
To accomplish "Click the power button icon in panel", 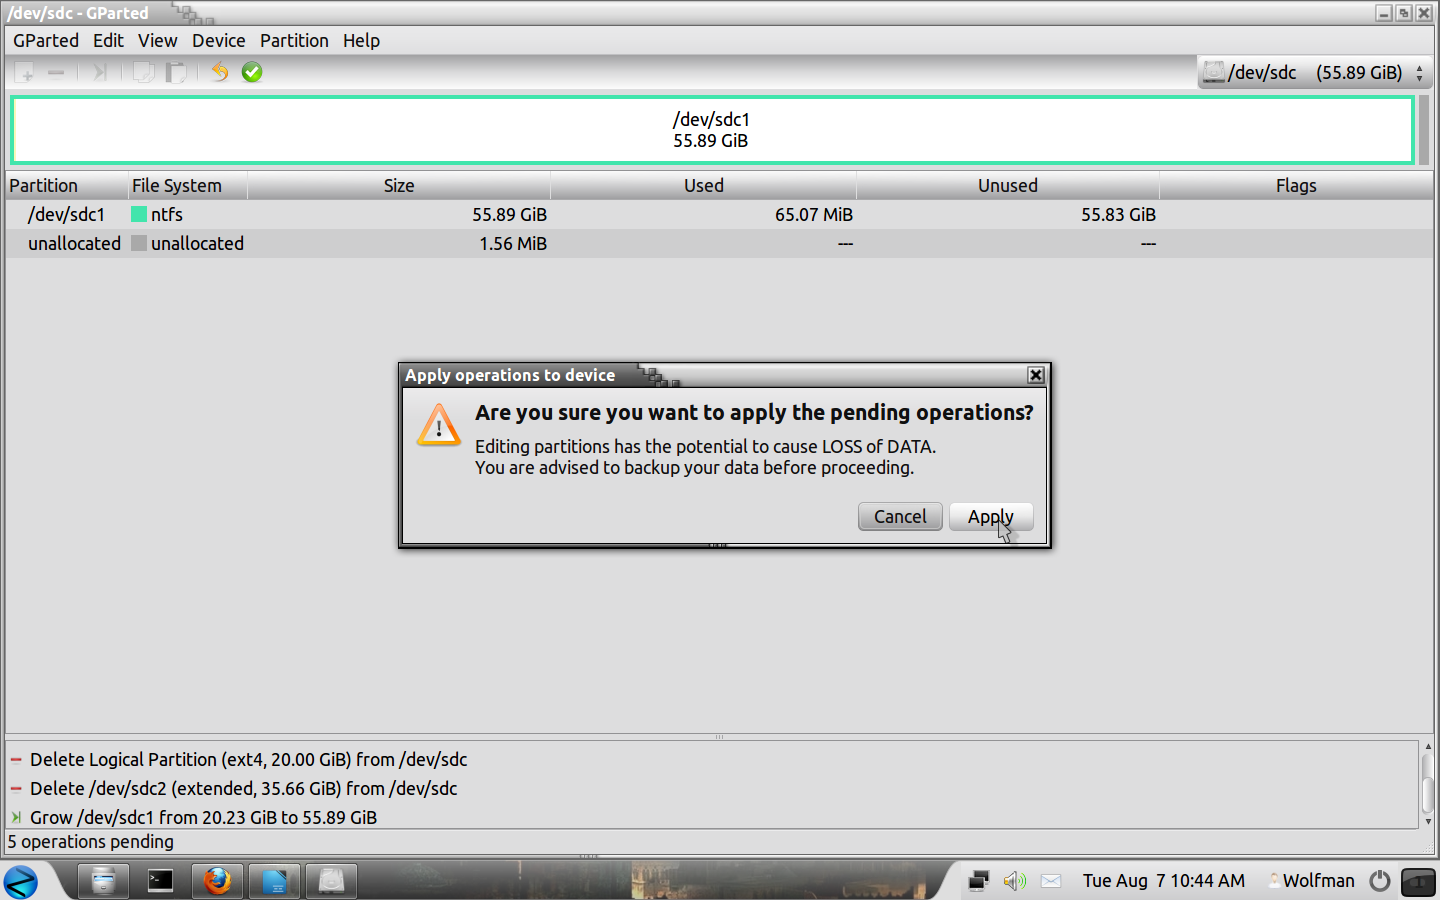I will pyautogui.click(x=1380, y=881).
